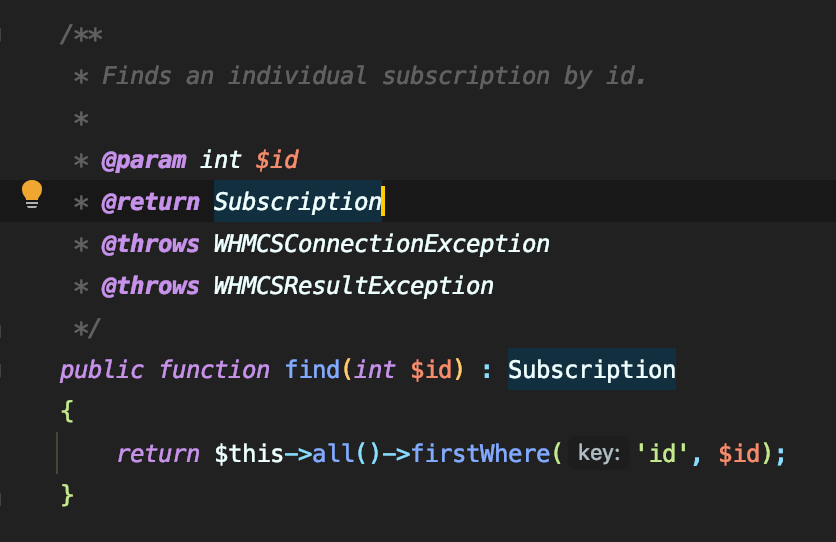Click the WHMCSResultException class name
Image resolution: width=836 pixels, height=542 pixels.
[353, 286]
